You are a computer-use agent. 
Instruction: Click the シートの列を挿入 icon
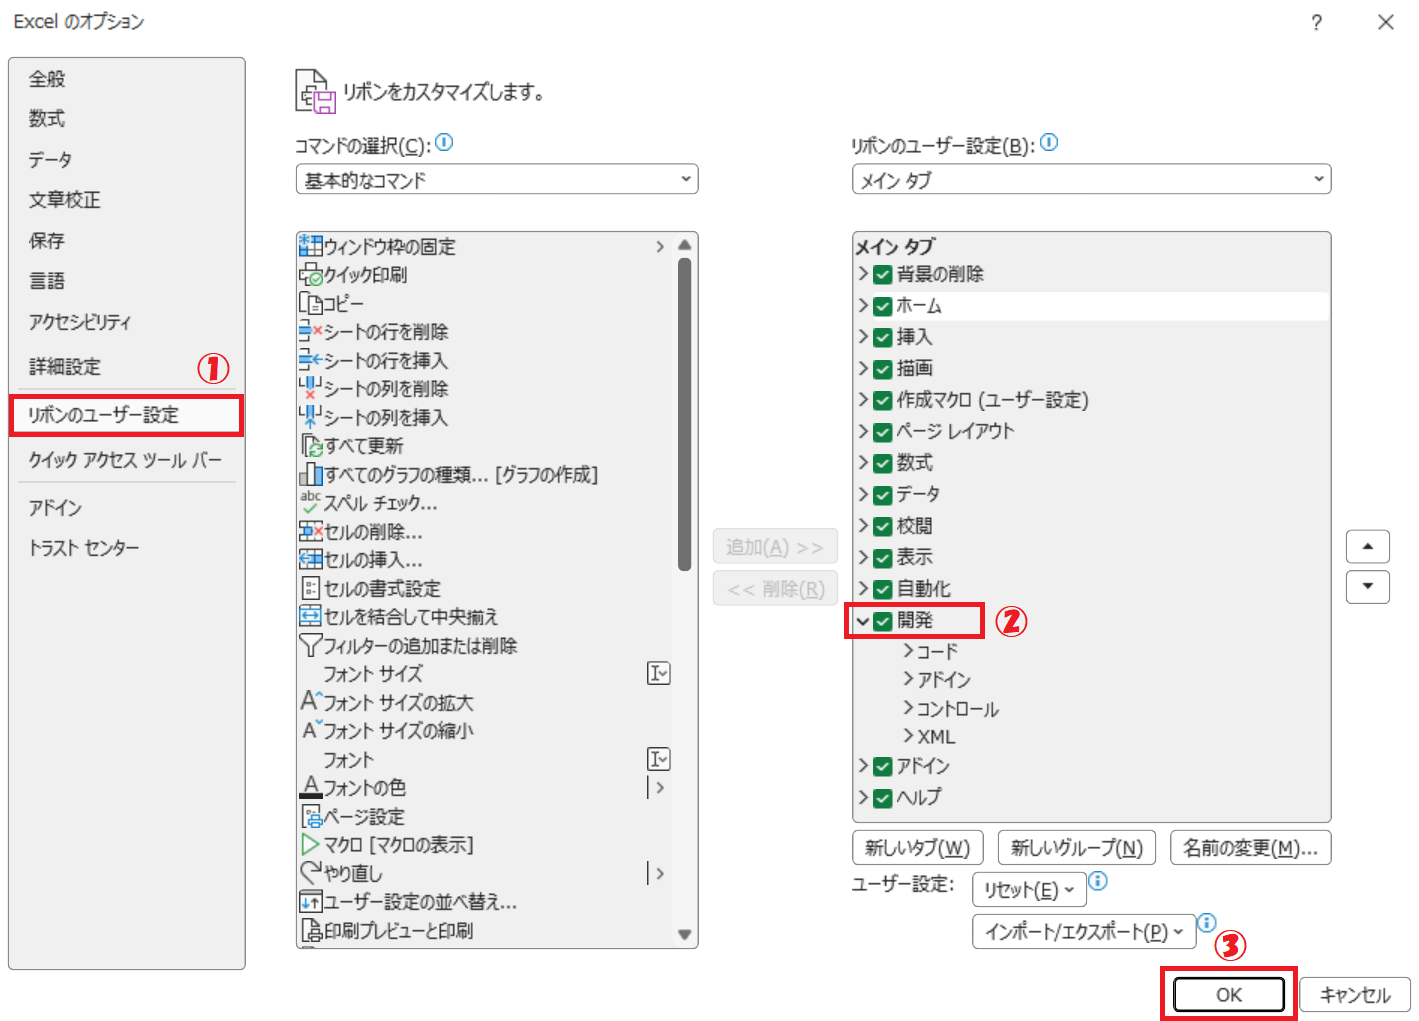pos(311,417)
